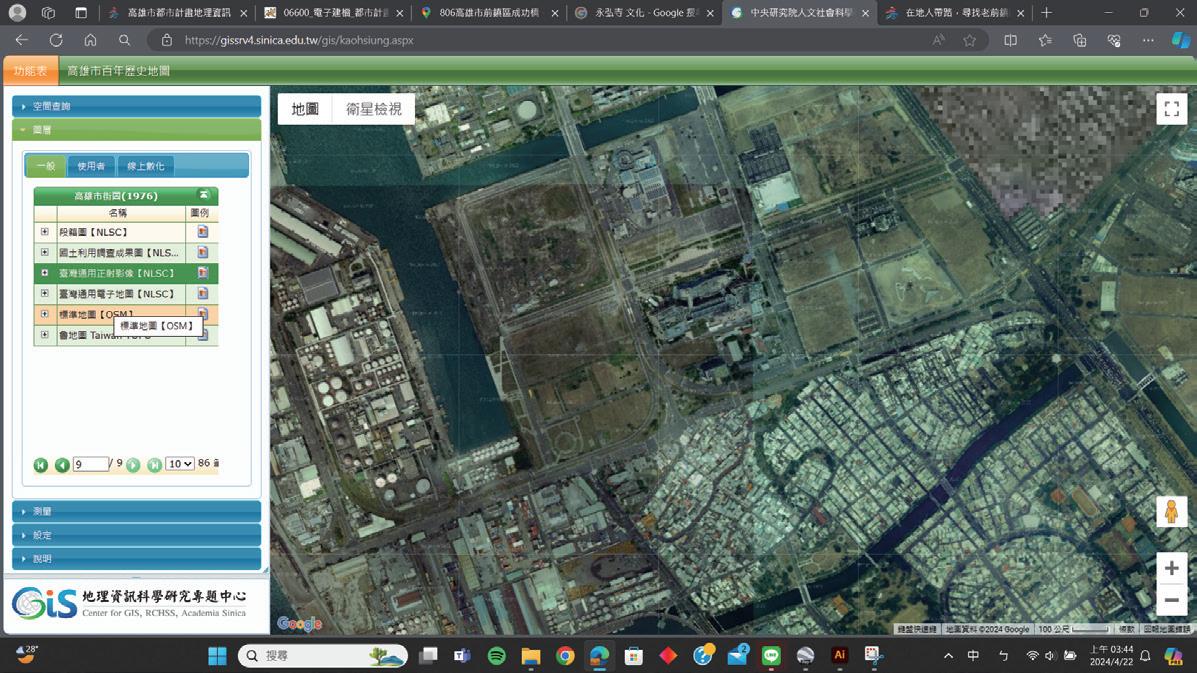Go to previous page of layer list
Image resolution: width=1197 pixels, height=673 pixels.
pyautogui.click(x=62, y=465)
